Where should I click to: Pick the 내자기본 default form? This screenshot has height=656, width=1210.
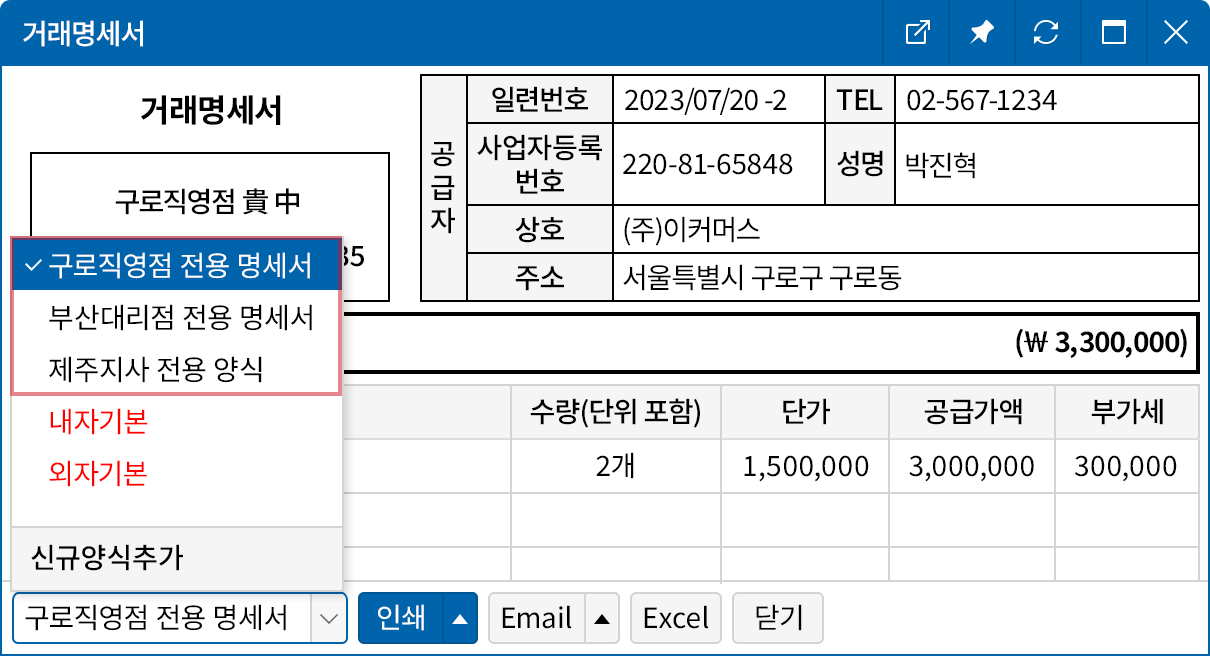click(98, 422)
